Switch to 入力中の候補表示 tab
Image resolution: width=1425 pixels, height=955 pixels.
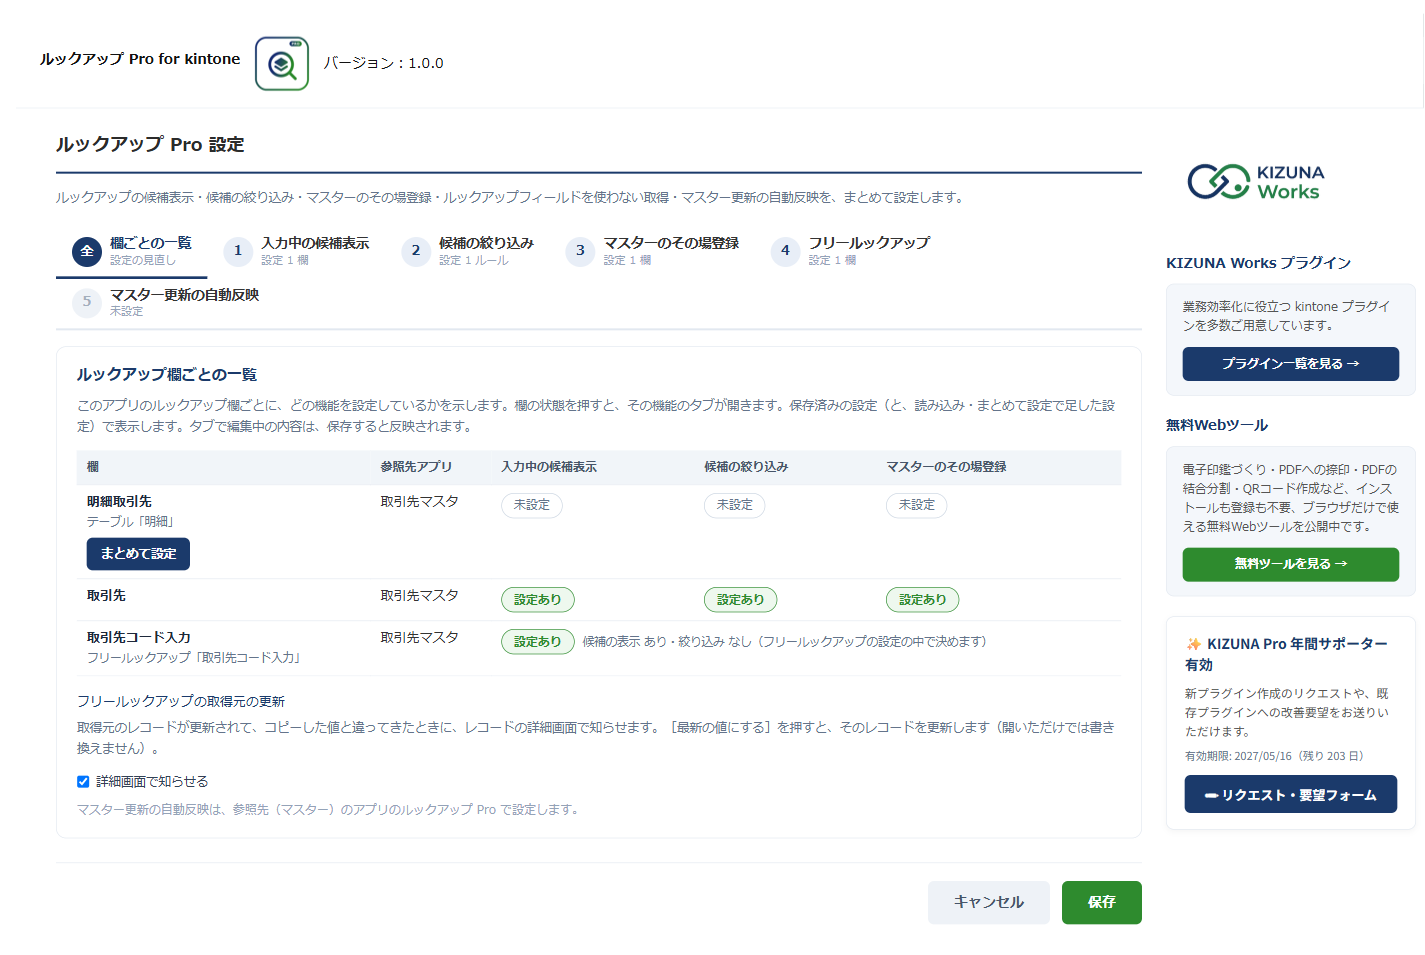click(x=297, y=251)
